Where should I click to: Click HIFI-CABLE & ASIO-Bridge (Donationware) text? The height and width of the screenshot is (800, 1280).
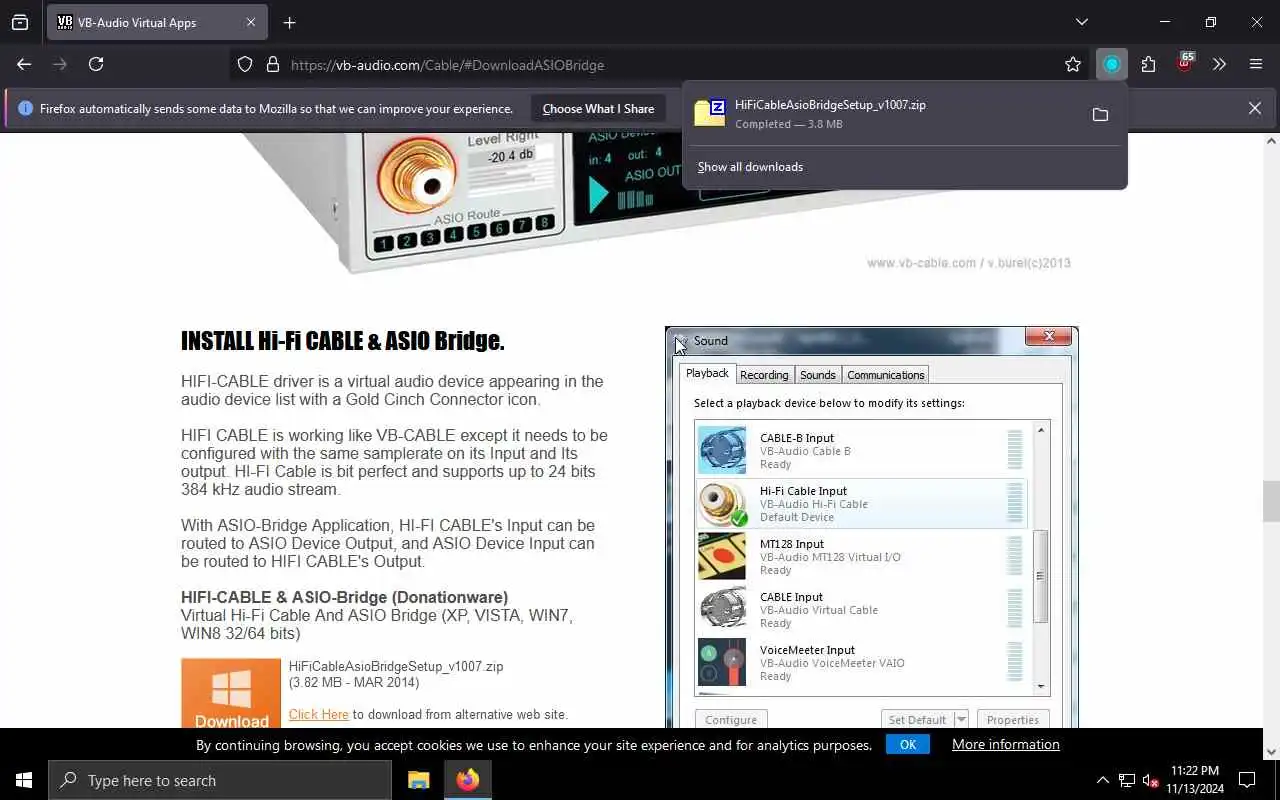(x=344, y=598)
